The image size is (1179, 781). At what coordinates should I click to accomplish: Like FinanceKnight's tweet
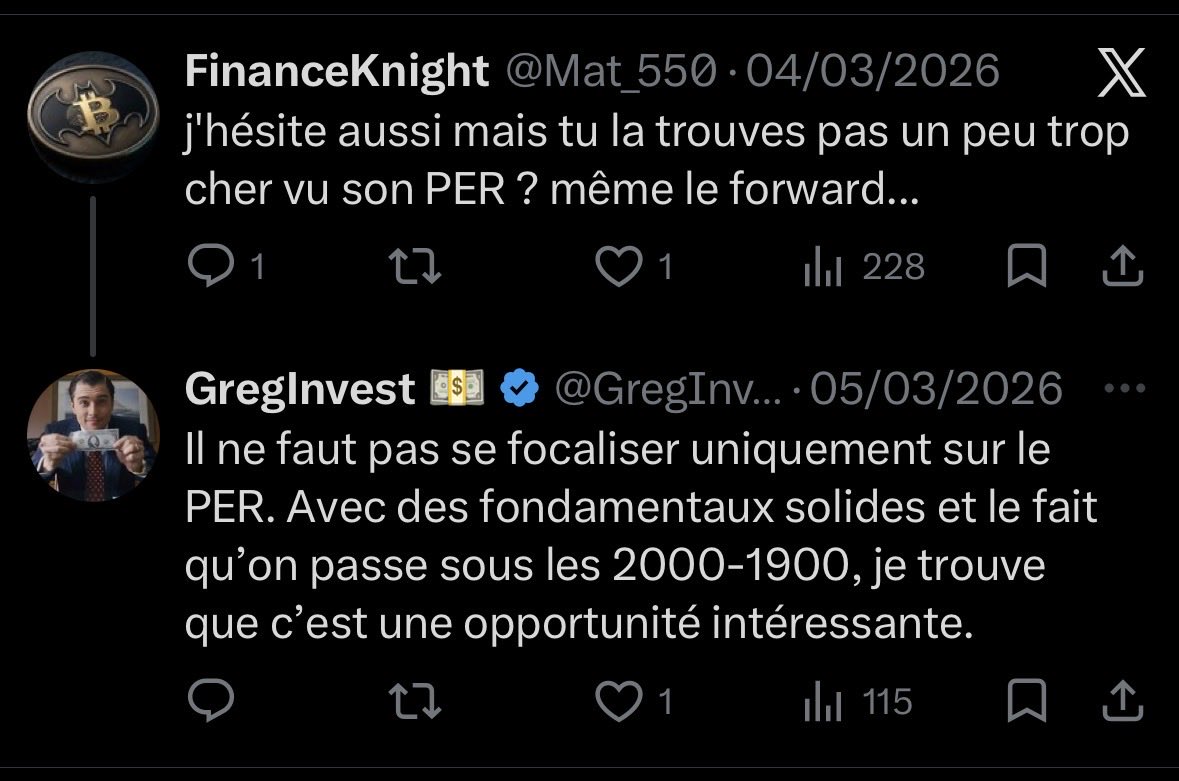point(618,267)
